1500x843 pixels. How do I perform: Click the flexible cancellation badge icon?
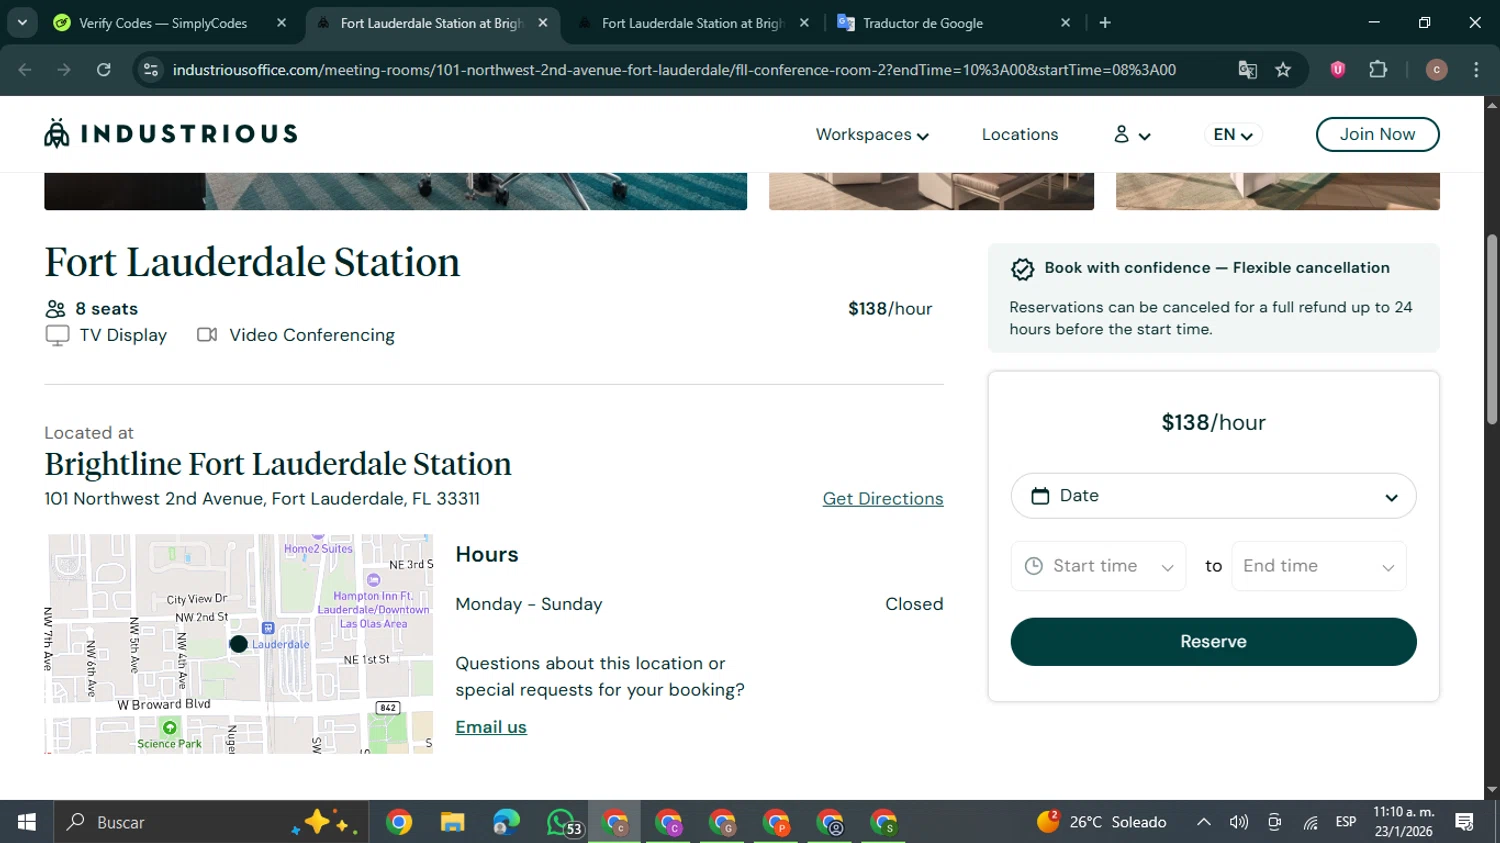point(1022,269)
